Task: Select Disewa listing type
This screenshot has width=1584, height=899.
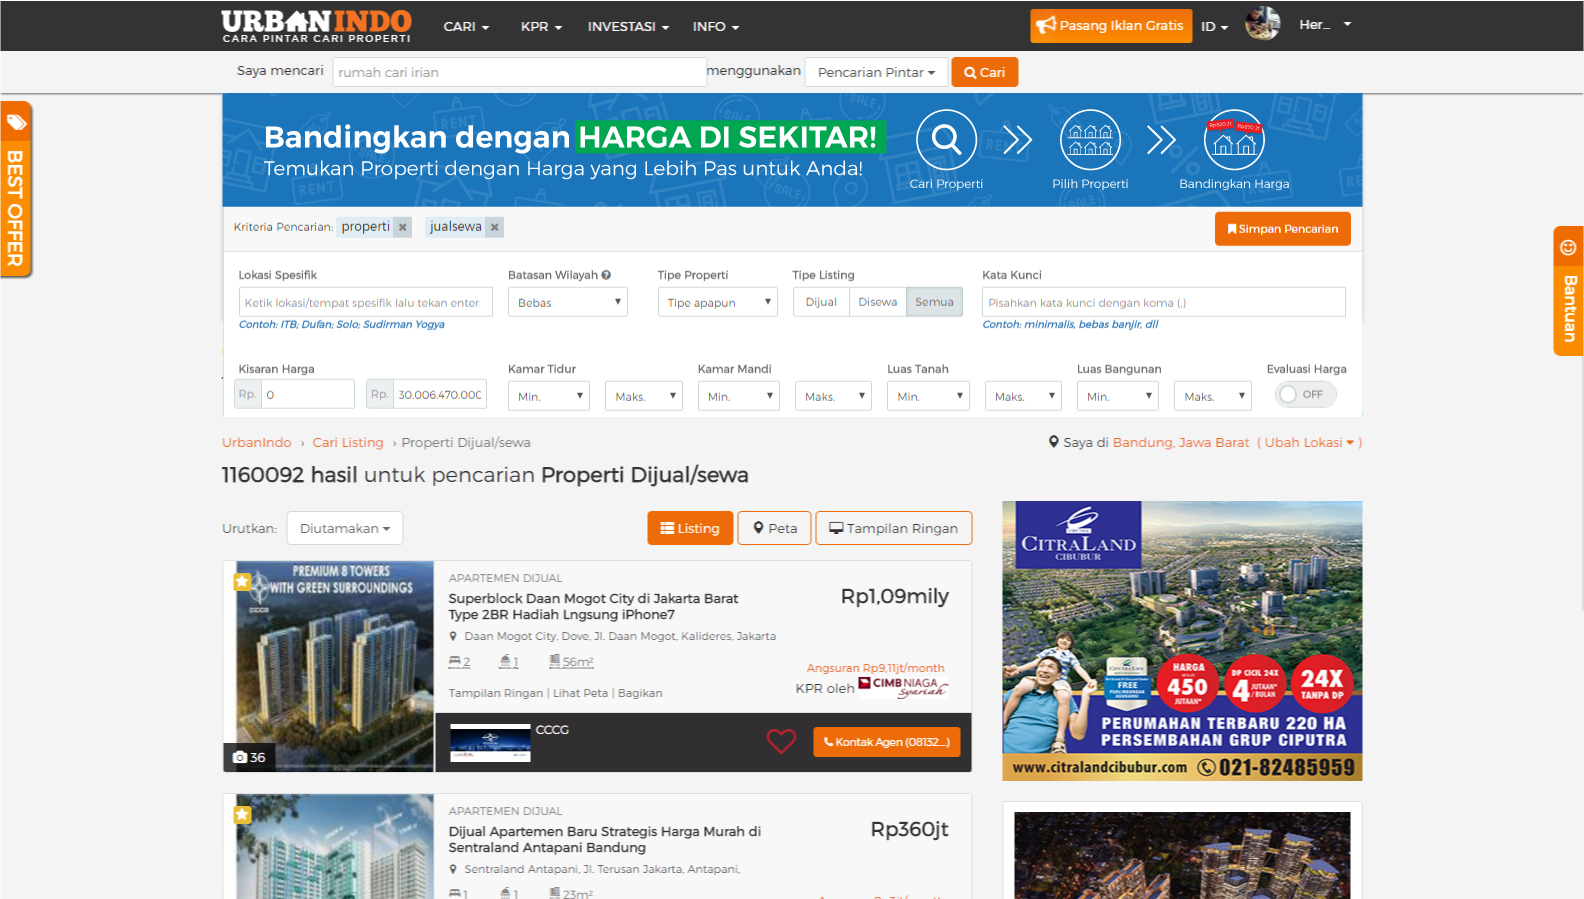Action: (877, 302)
